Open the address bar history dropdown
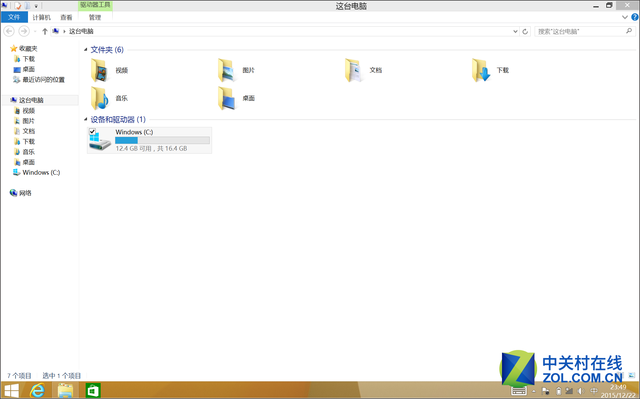The height and width of the screenshot is (399, 640). pyautogui.click(x=515, y=31)
